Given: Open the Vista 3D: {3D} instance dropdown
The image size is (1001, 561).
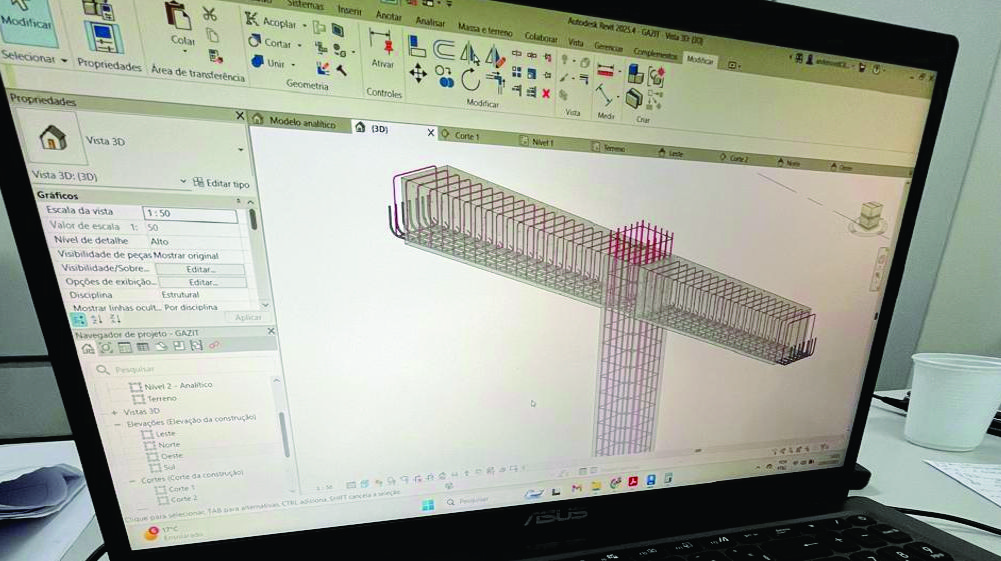Looking at the screenshot, I should pyautogui.click(x=183, y=181).
